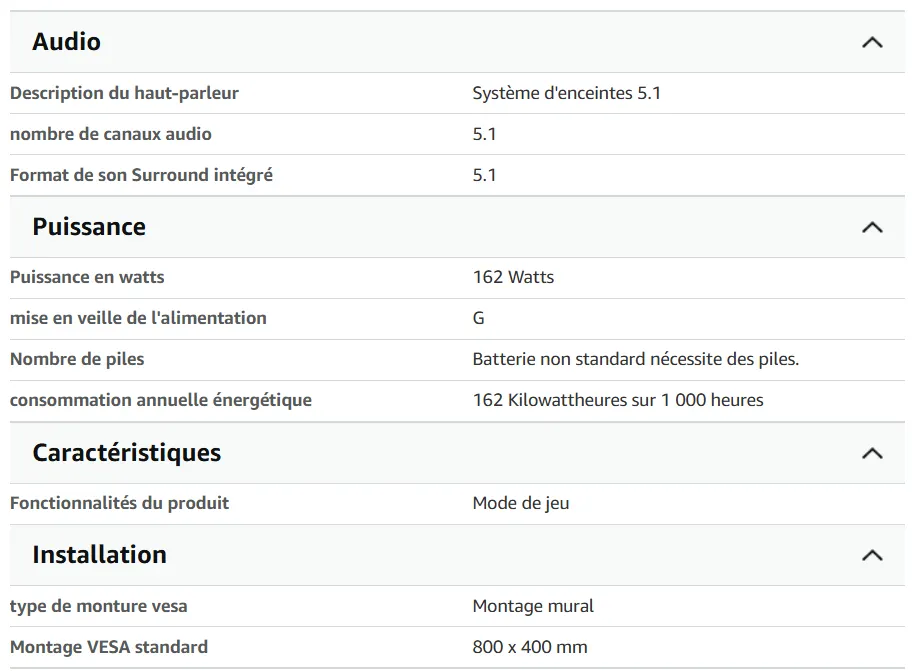Click 'Format de son Surround intégré' label

click(141, 176)
